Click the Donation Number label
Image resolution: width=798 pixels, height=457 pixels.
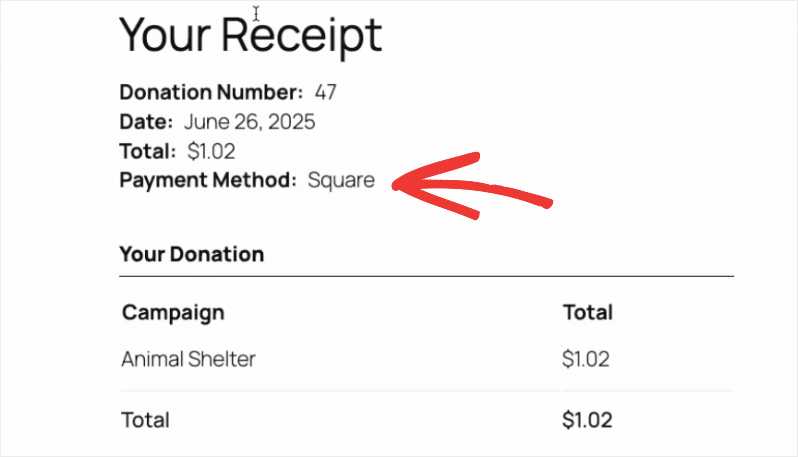pyautogui.click(x=211, y=92)
